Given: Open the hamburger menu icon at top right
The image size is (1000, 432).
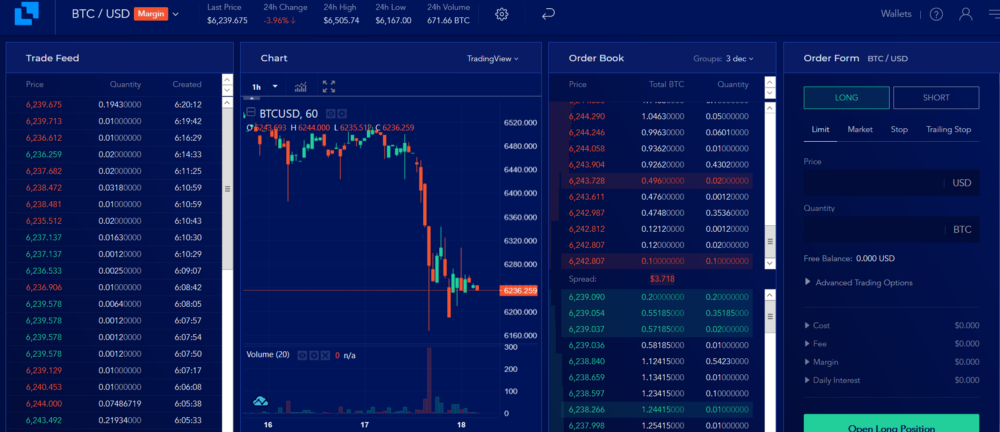Looking at the screenshot, I should (x=993, y=14).
